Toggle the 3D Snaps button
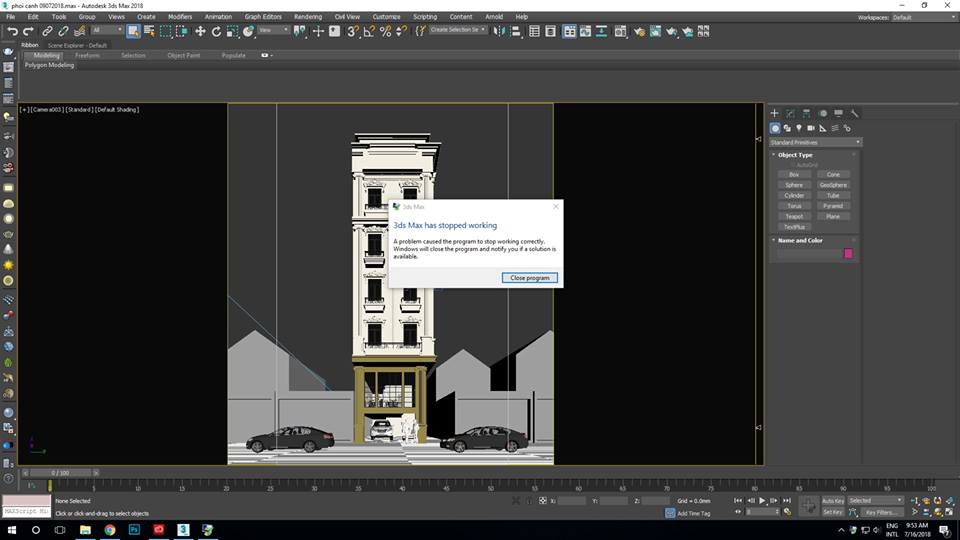Image resolution: width=960 pixels, height=540 pixels. pyautogui.click(x=353, y=31)
